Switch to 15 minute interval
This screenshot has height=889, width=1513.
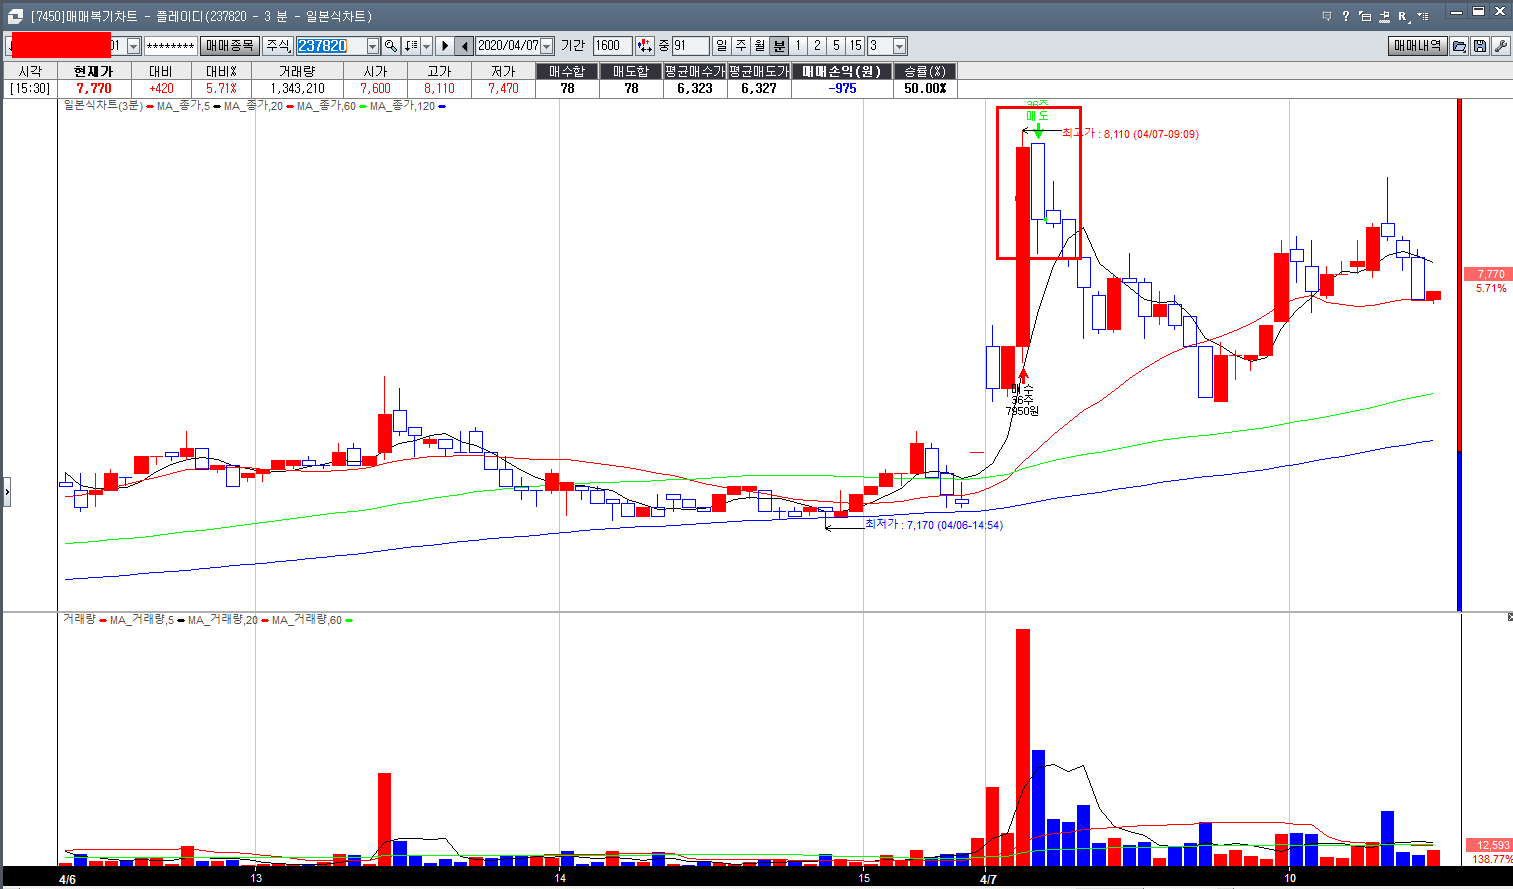click(x=855, y=46)
